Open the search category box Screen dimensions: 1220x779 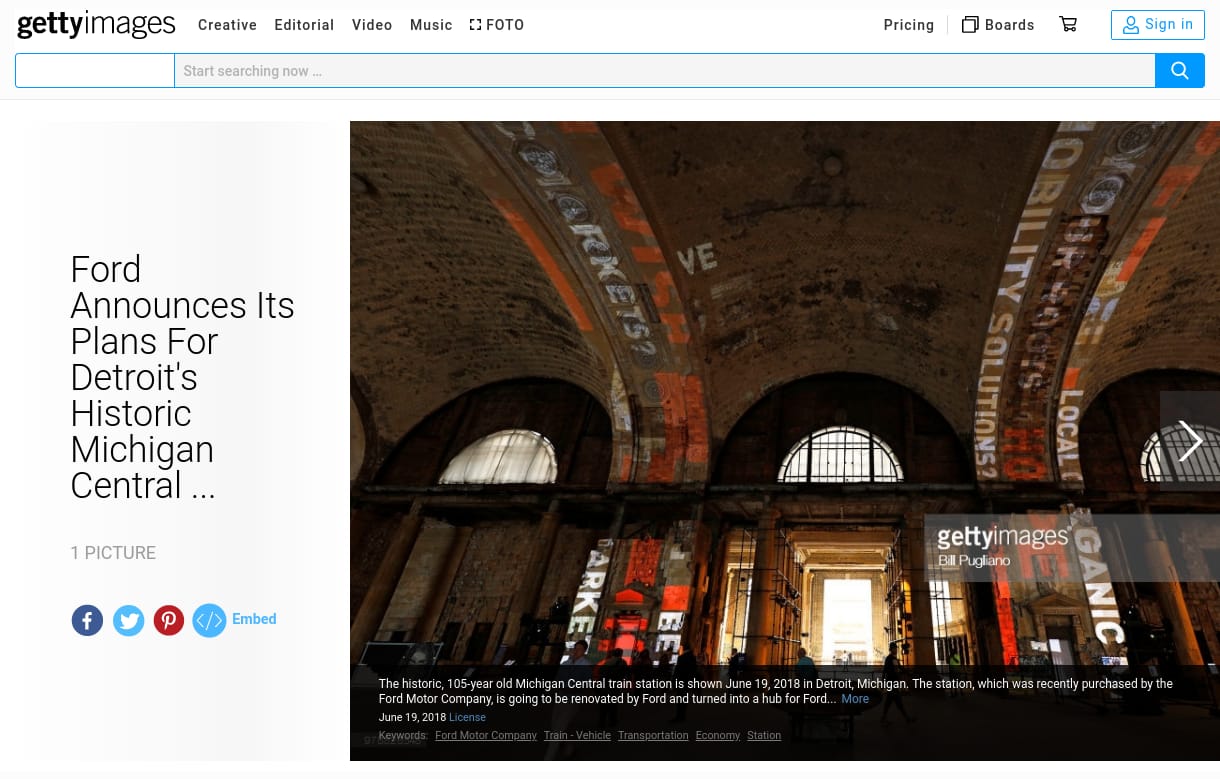(x=95, y=71)
